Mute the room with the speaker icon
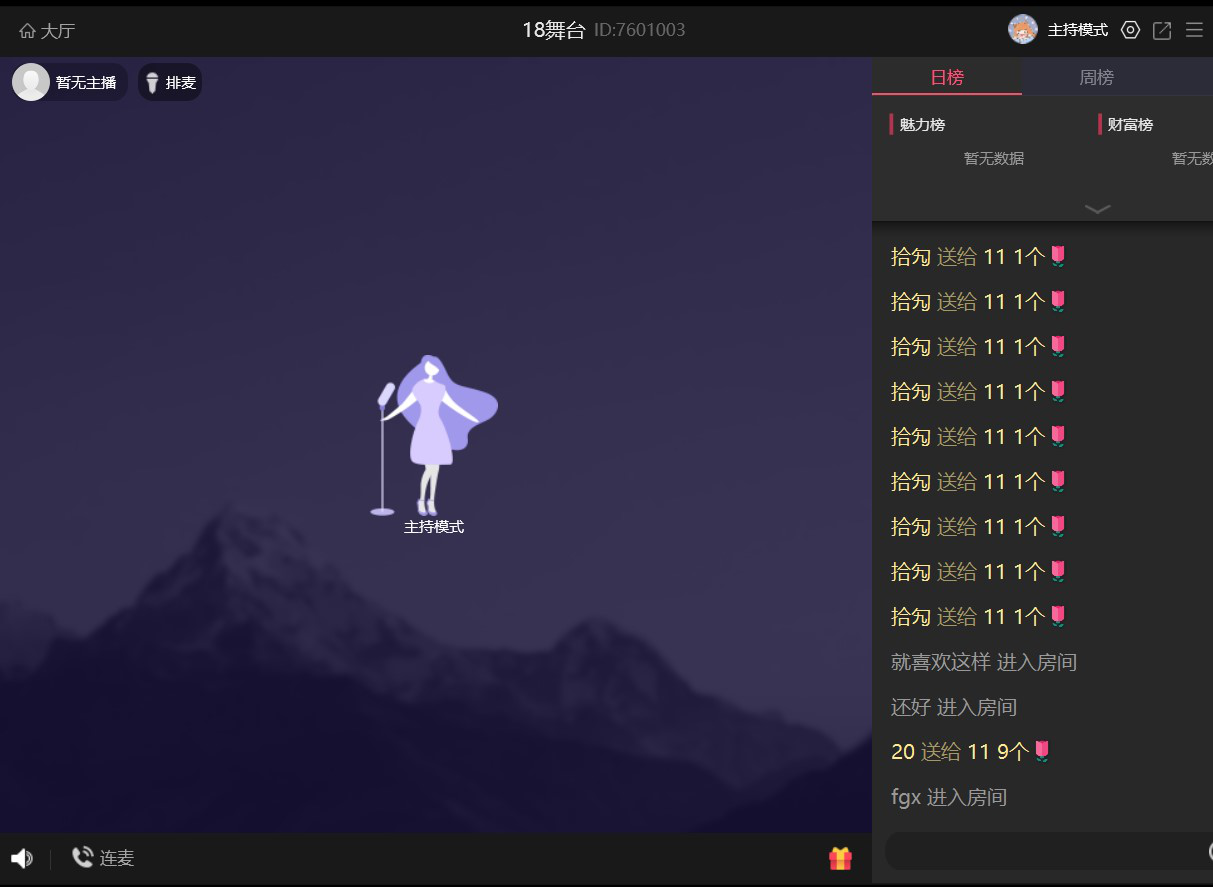The image size is (1213, 887). tap(21, 858)
